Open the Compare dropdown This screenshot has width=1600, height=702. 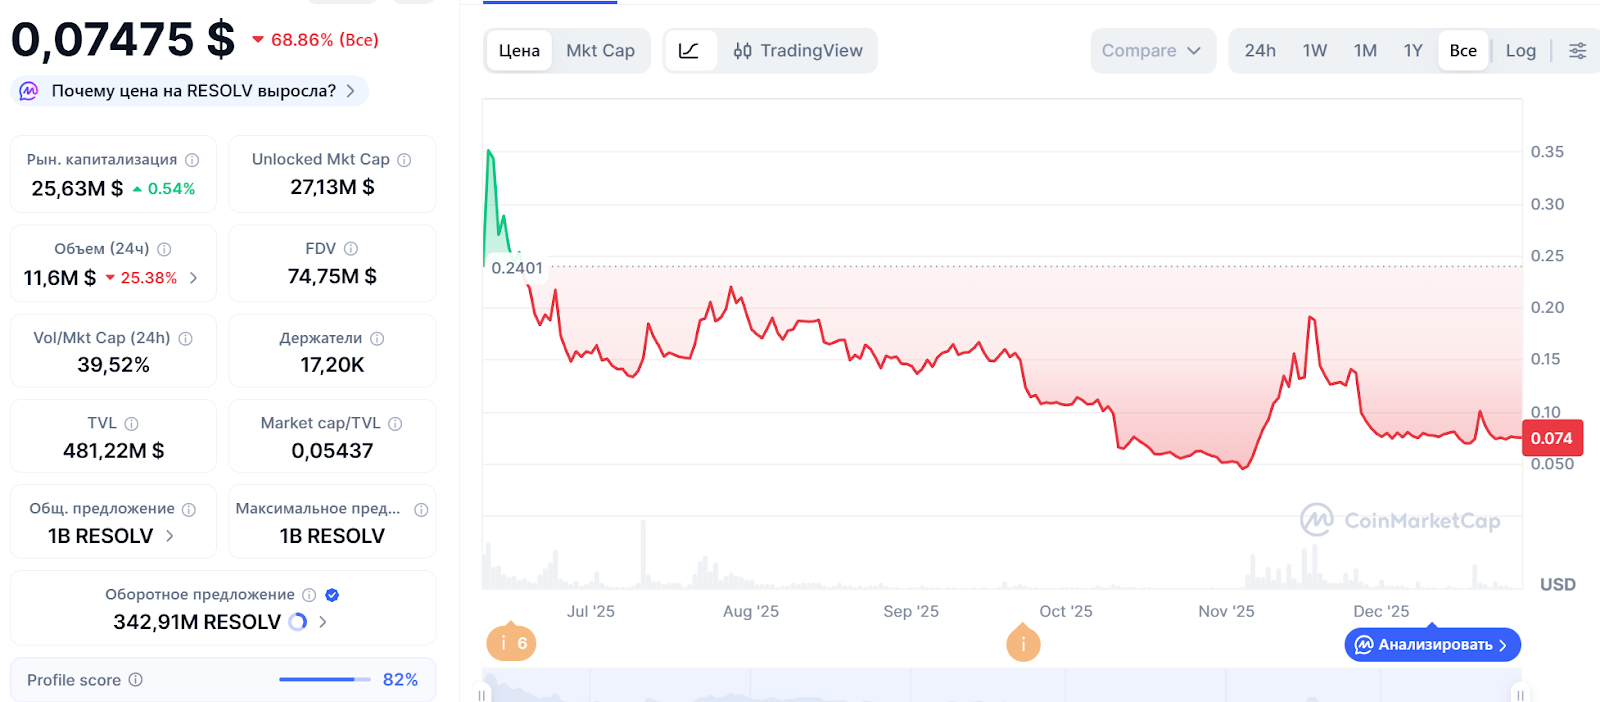[1152, 51]
